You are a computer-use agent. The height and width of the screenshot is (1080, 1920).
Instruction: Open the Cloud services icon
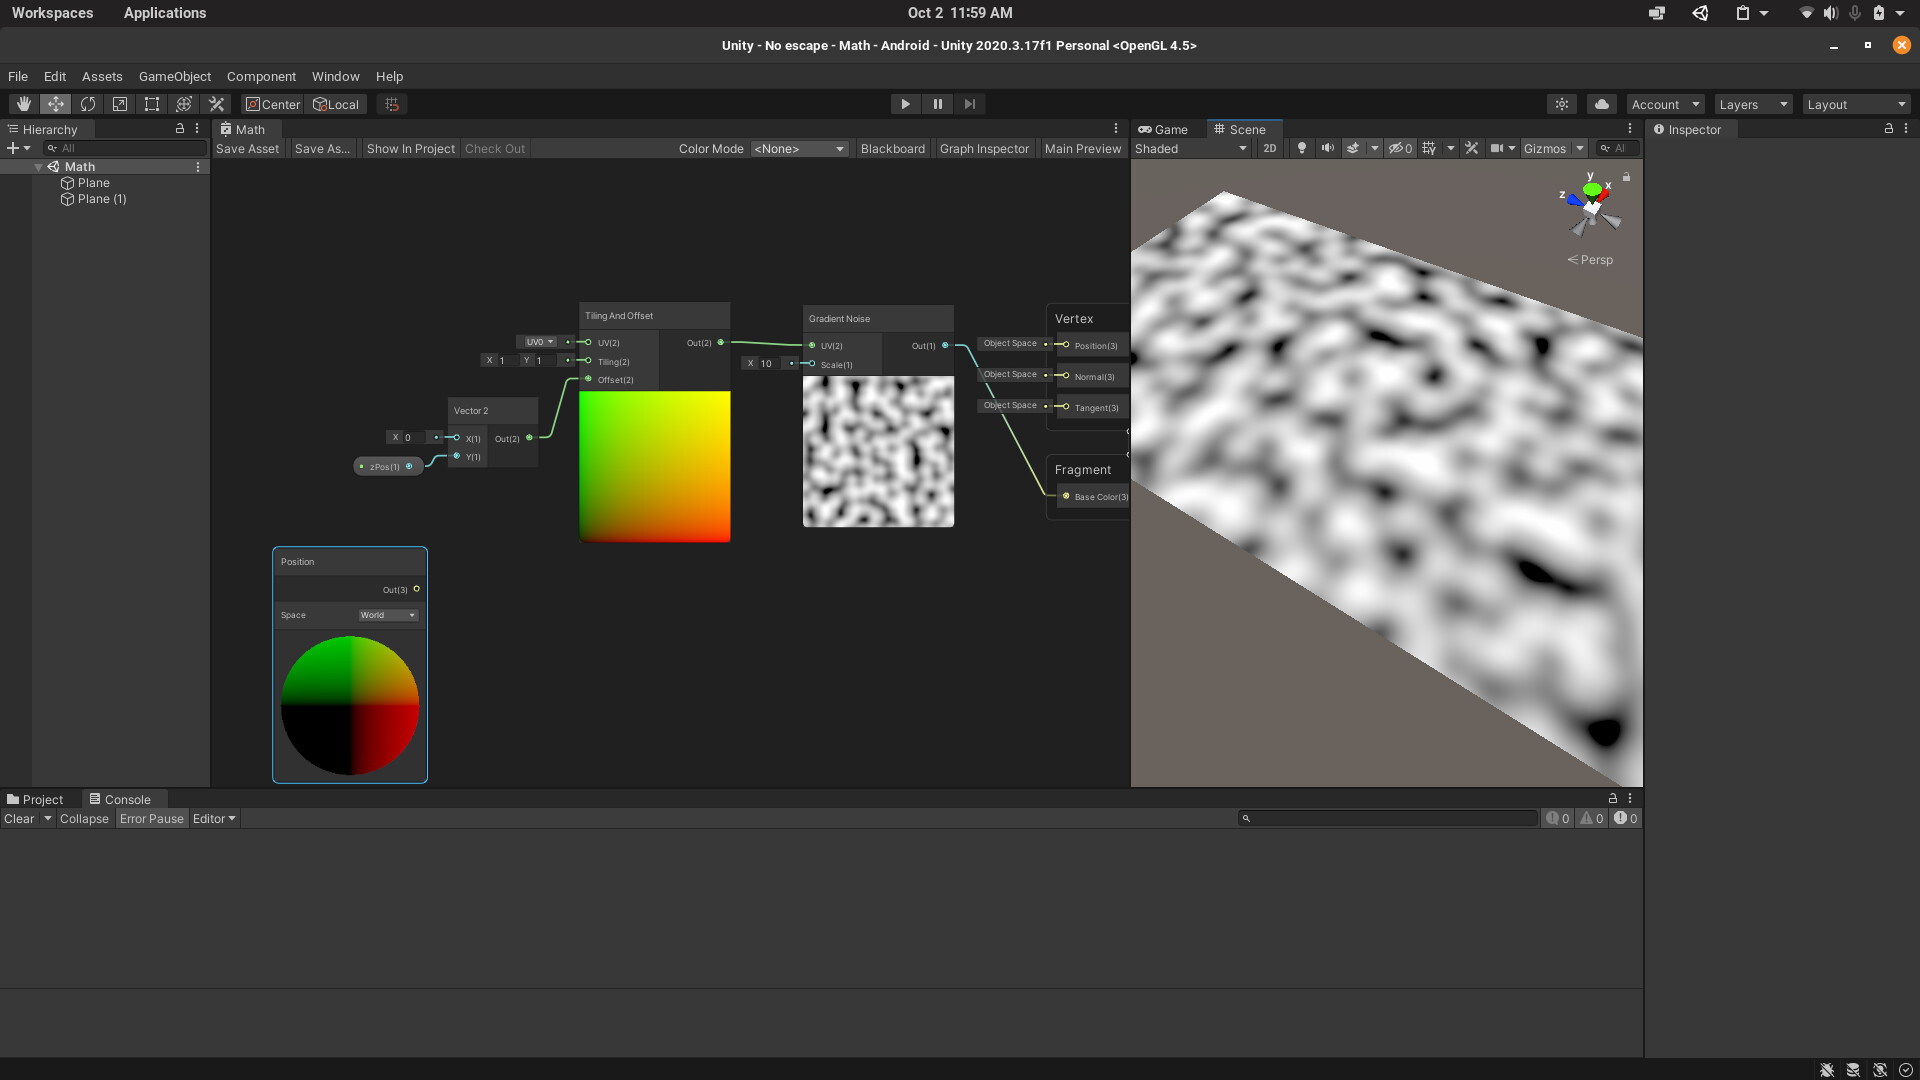pos(1602,104)
